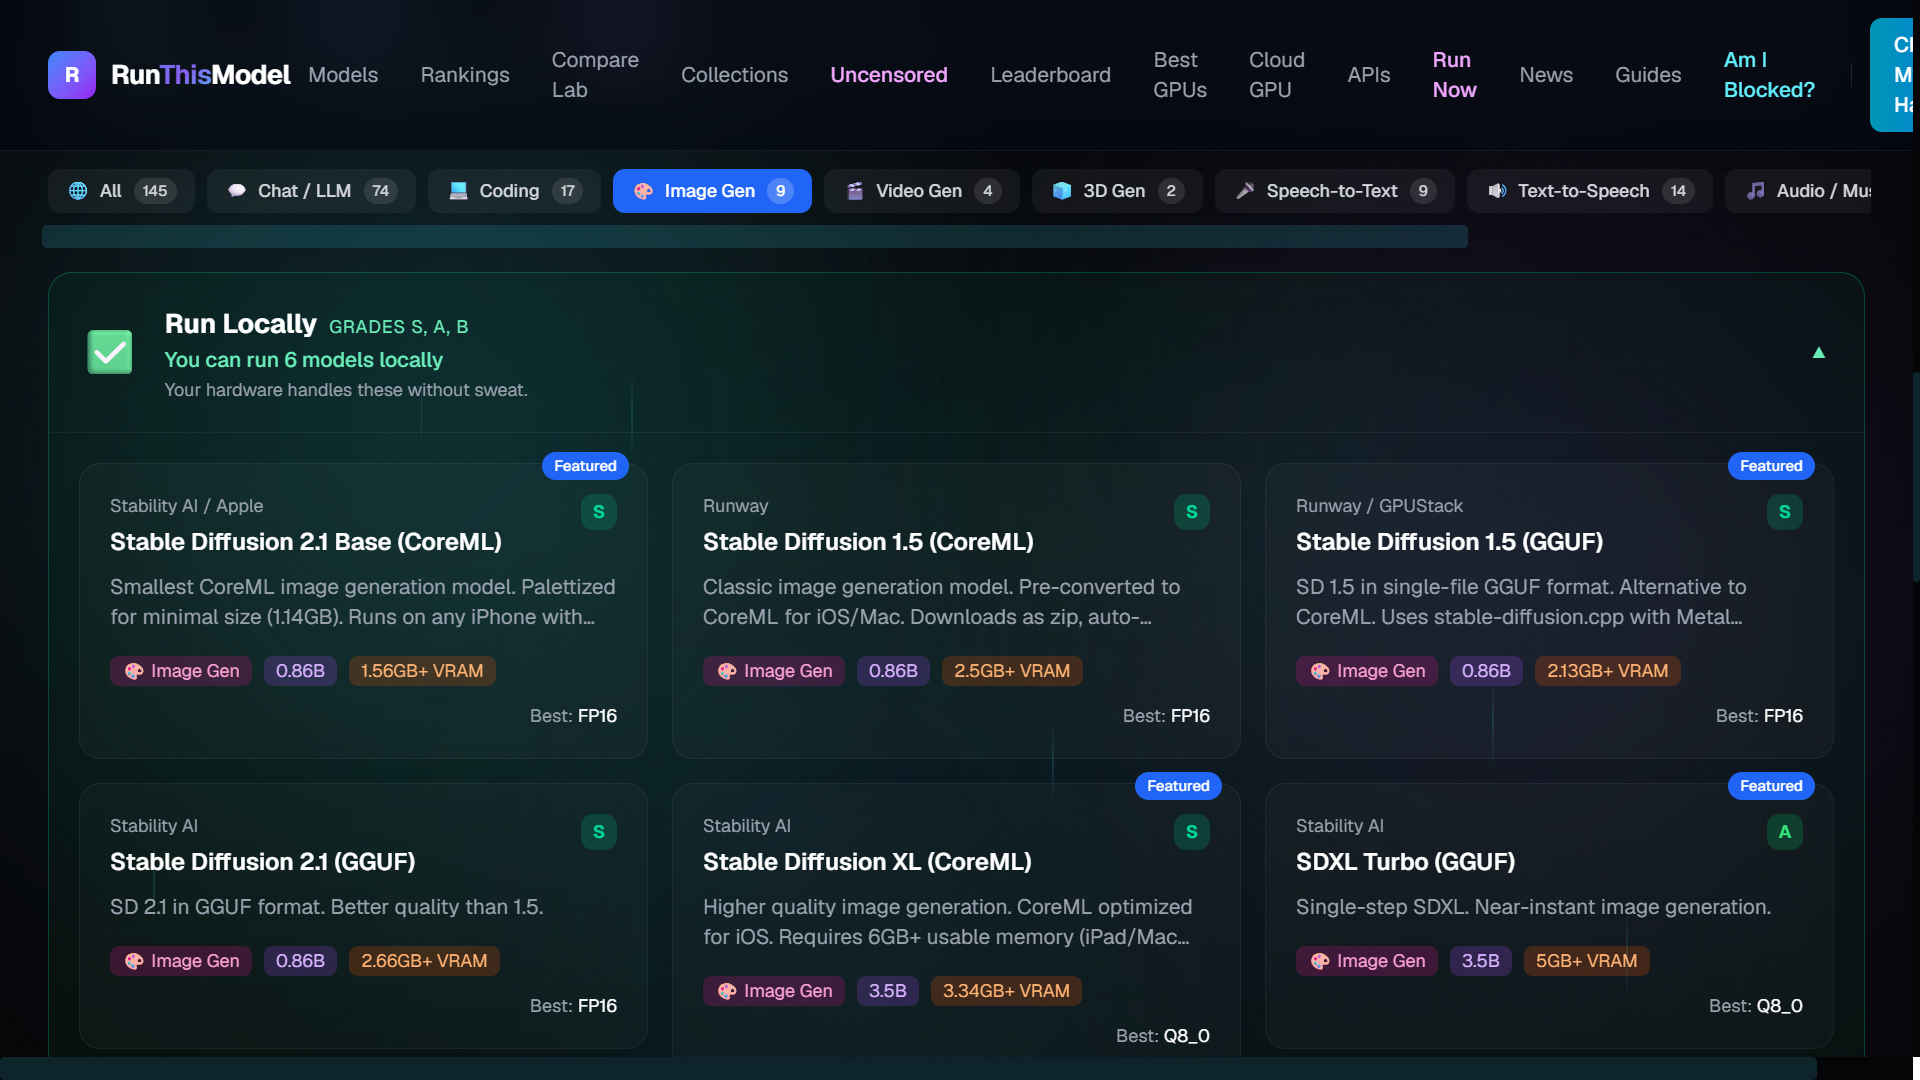Filter by Video Gen category
Image resolution: width=1920 pixels, height=1080 pixels.
[922, 191]
